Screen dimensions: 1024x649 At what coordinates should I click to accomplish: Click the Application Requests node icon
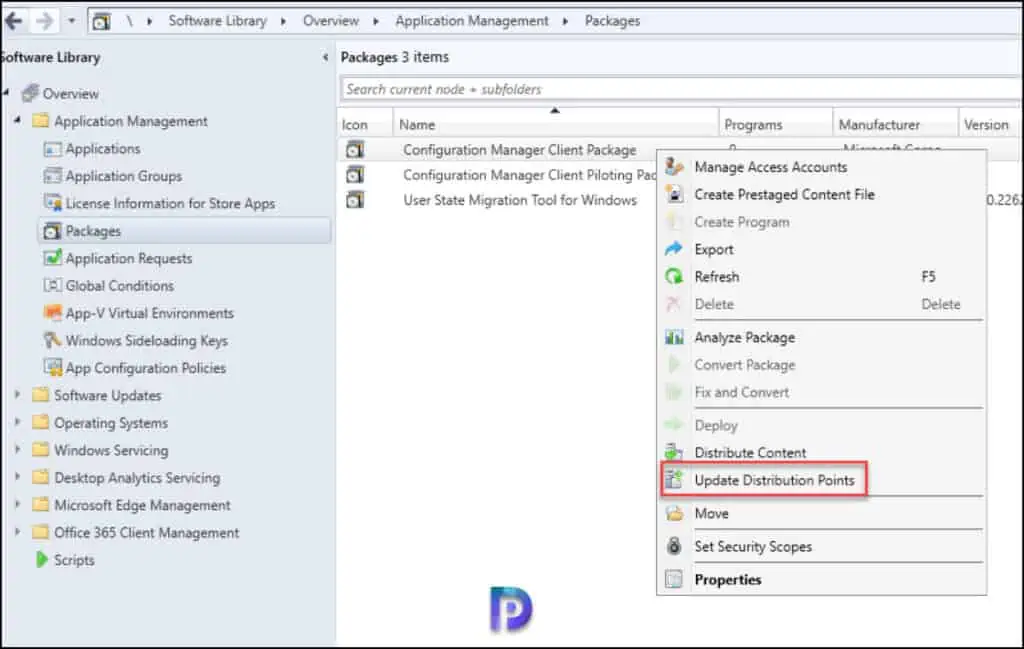click(52, 258)
